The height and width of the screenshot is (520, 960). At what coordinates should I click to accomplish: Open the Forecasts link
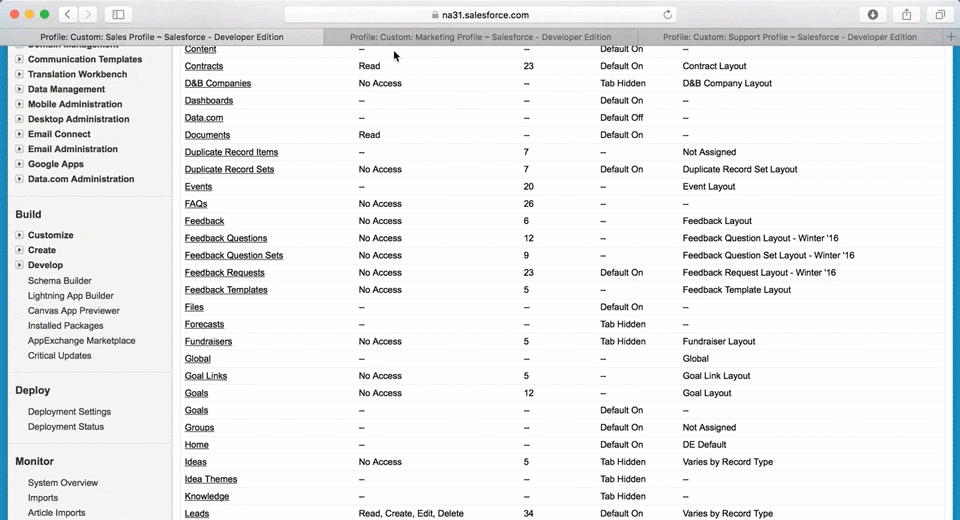coord(204,324)
